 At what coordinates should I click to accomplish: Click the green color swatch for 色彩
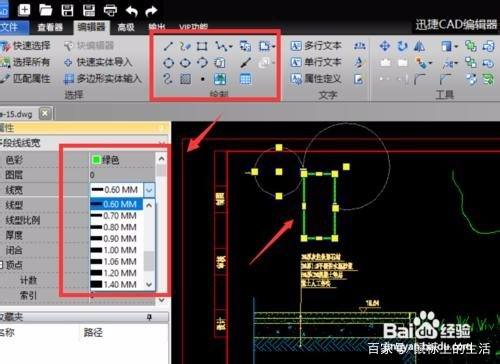pos(96,160)
